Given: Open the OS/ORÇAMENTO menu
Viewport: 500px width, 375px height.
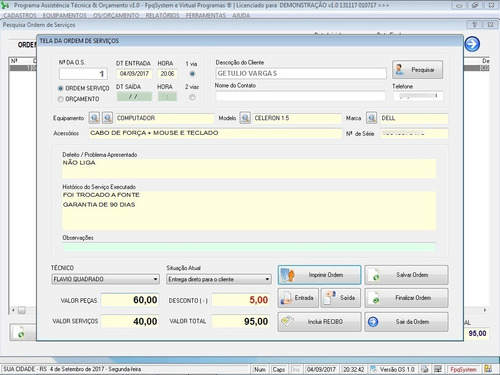Looking at the screenshot, I should [116, 15].
